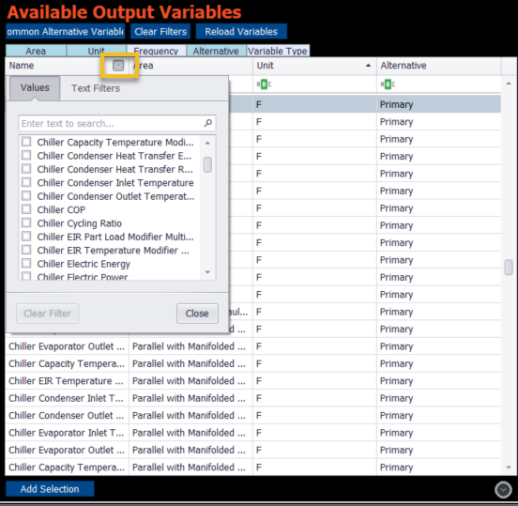Open the Name column filter dropdown

[x=118, y=65]
